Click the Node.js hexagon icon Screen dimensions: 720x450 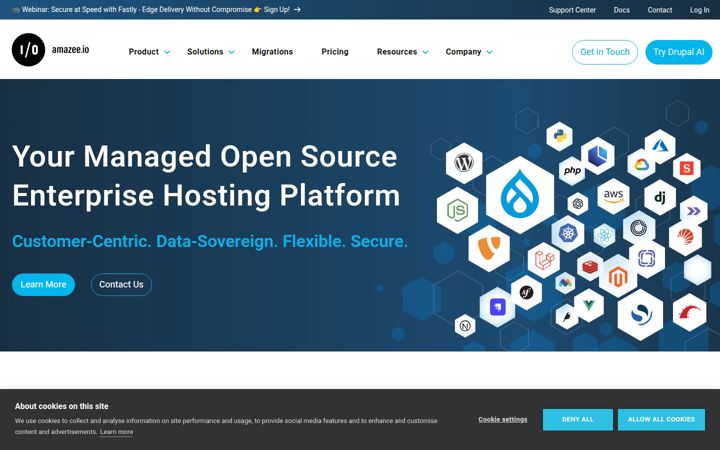(457, 210)
